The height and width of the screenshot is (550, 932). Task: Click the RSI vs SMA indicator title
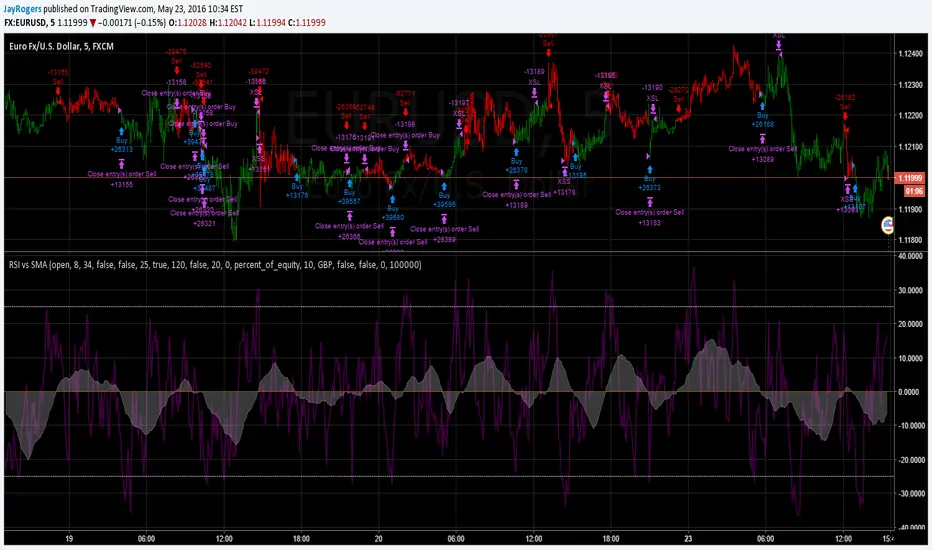[215, 265]
